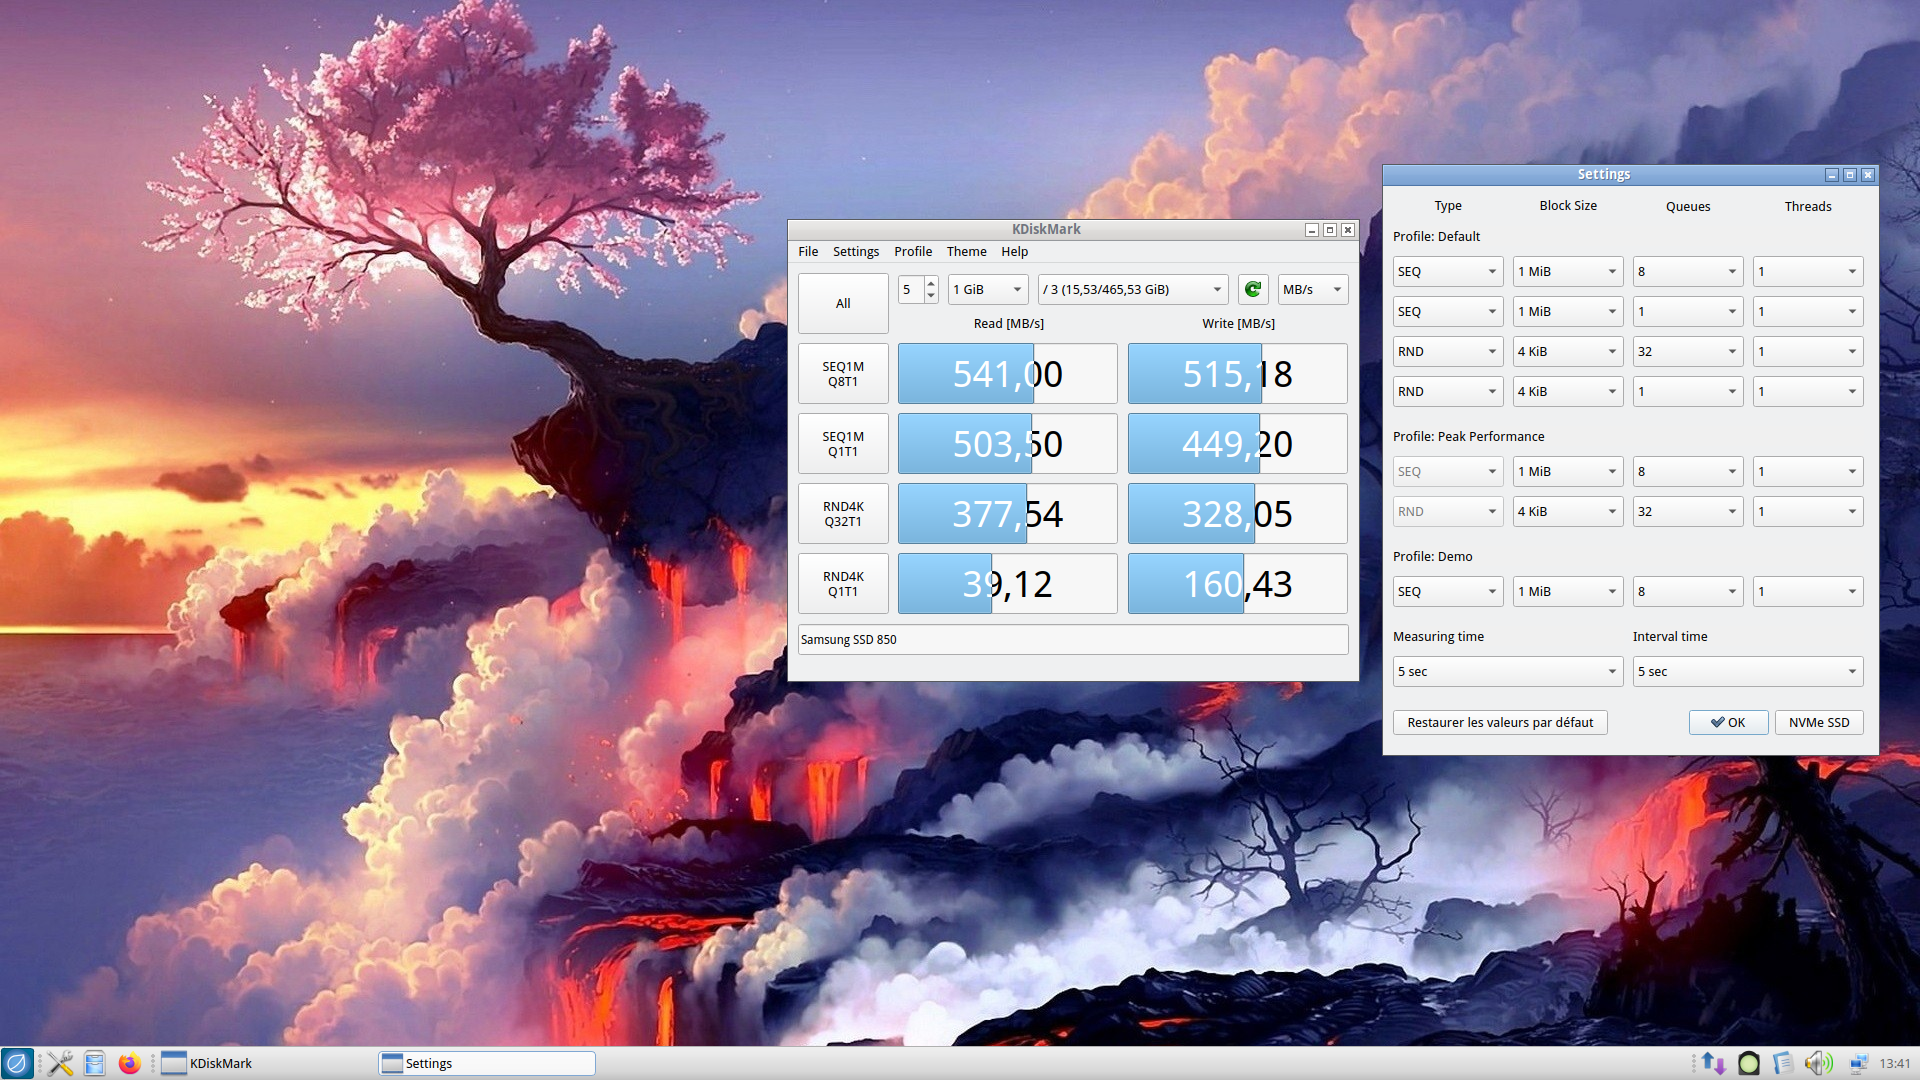The width and height of the screenshot is (1920, 1080).
Task: Open the Theme menu
Action: [967, 251]
